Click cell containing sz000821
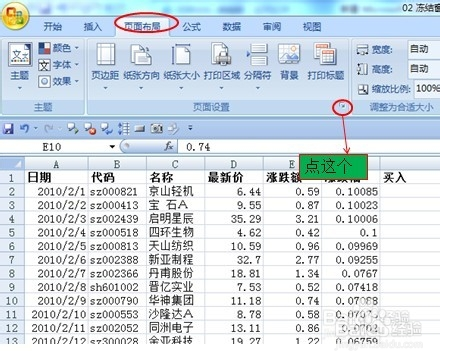Screen dimensions: 452x362 coord(117,191)
